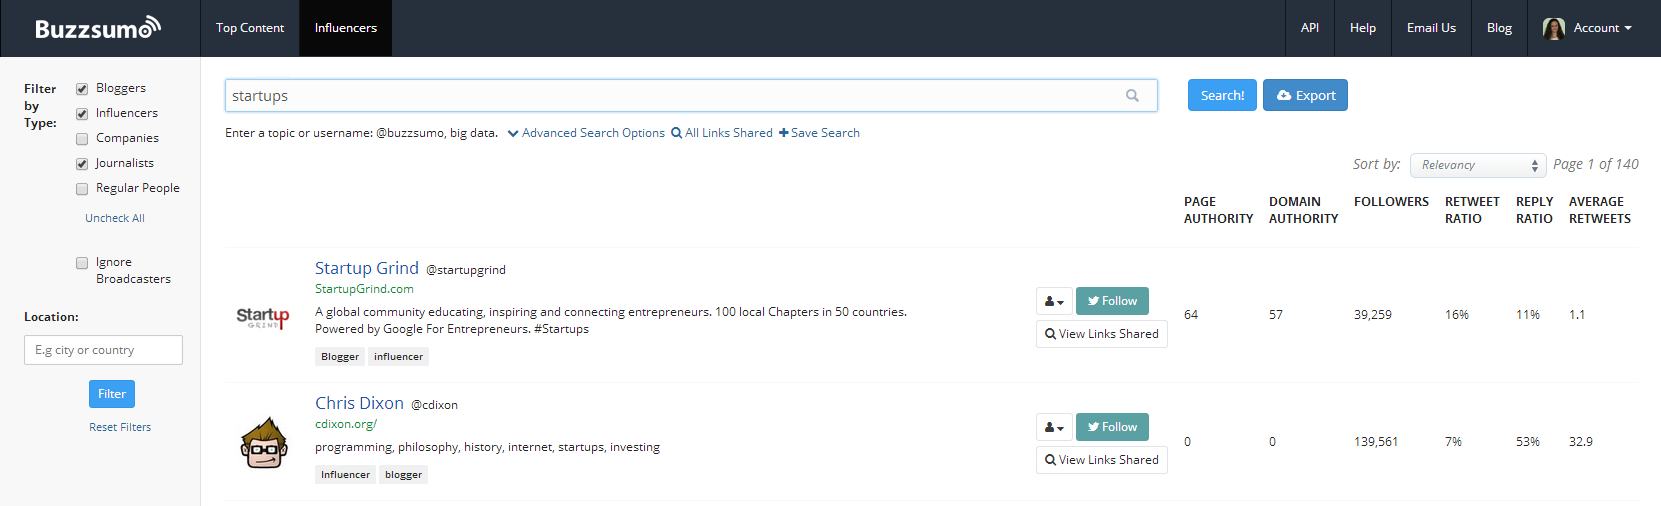Viewport: 1661px width, 506px height.
Task: Click Chris Dixon's Influencer tag
Action: [345, 475]
